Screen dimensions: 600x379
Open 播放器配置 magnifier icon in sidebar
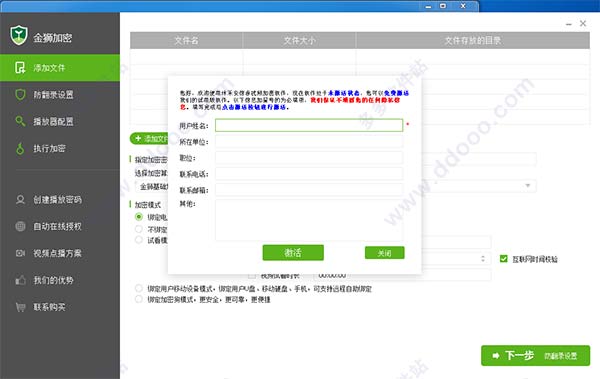click(20, 121)
